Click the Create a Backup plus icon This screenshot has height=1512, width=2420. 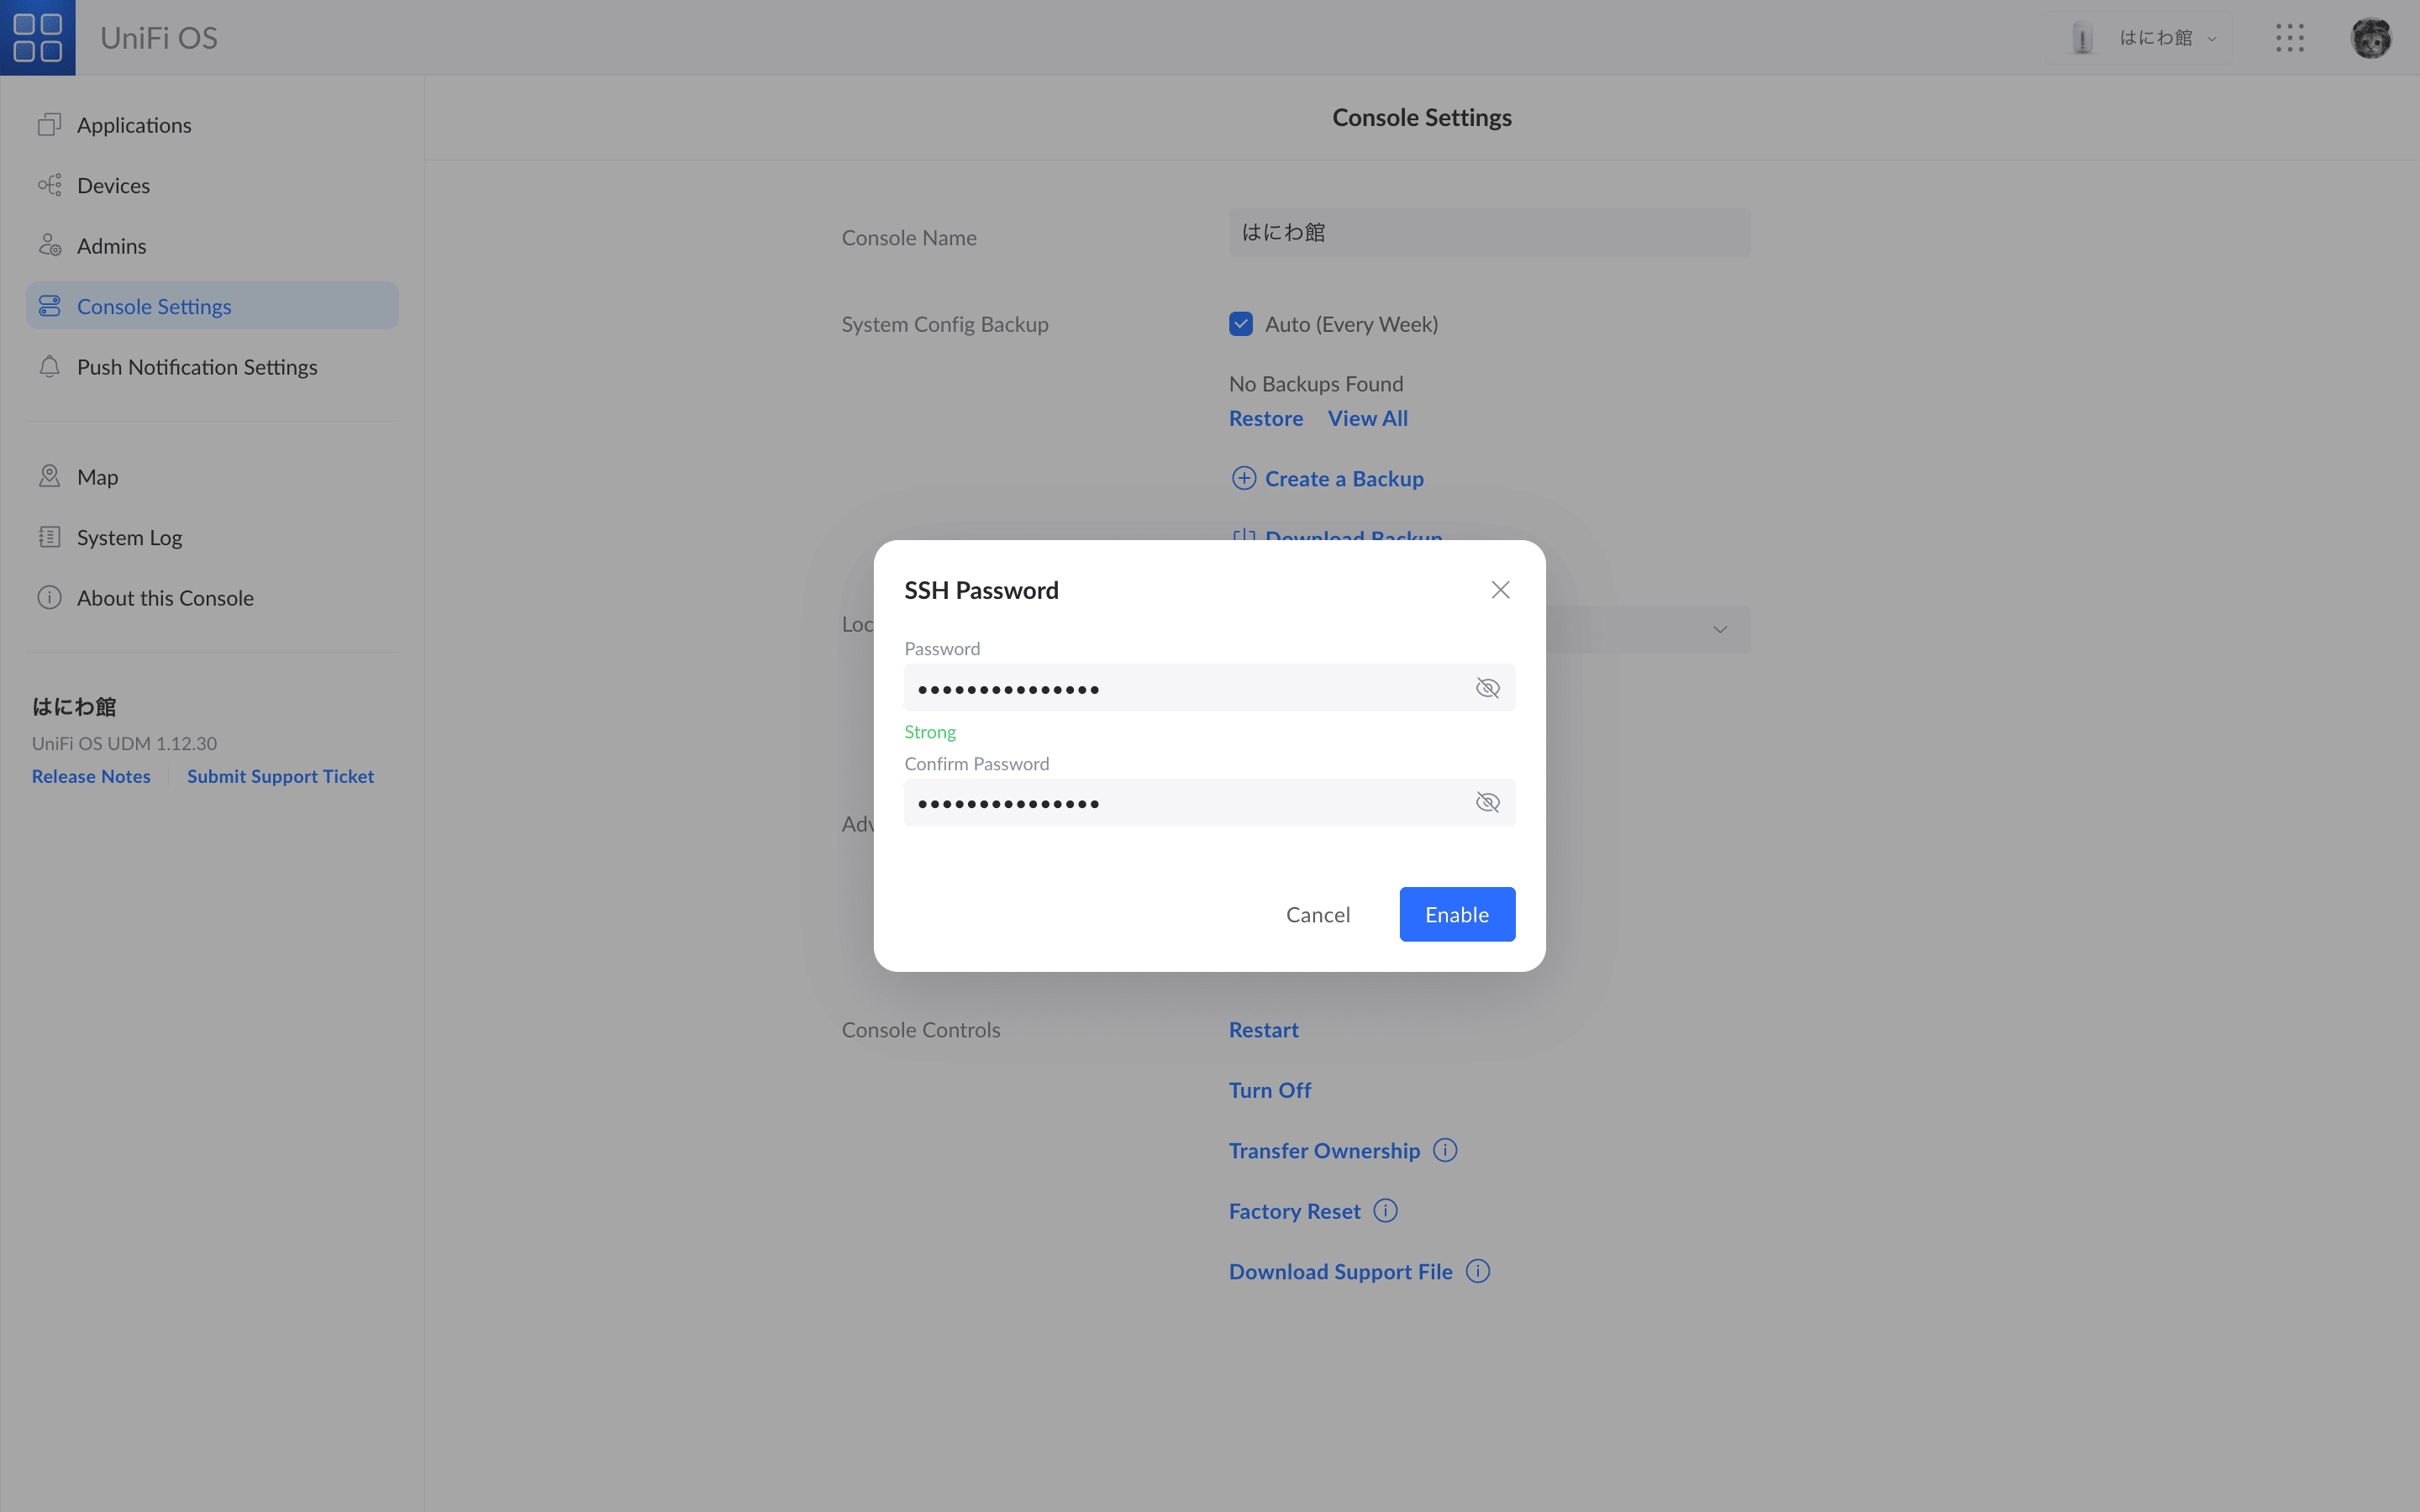pos(1243,478)
